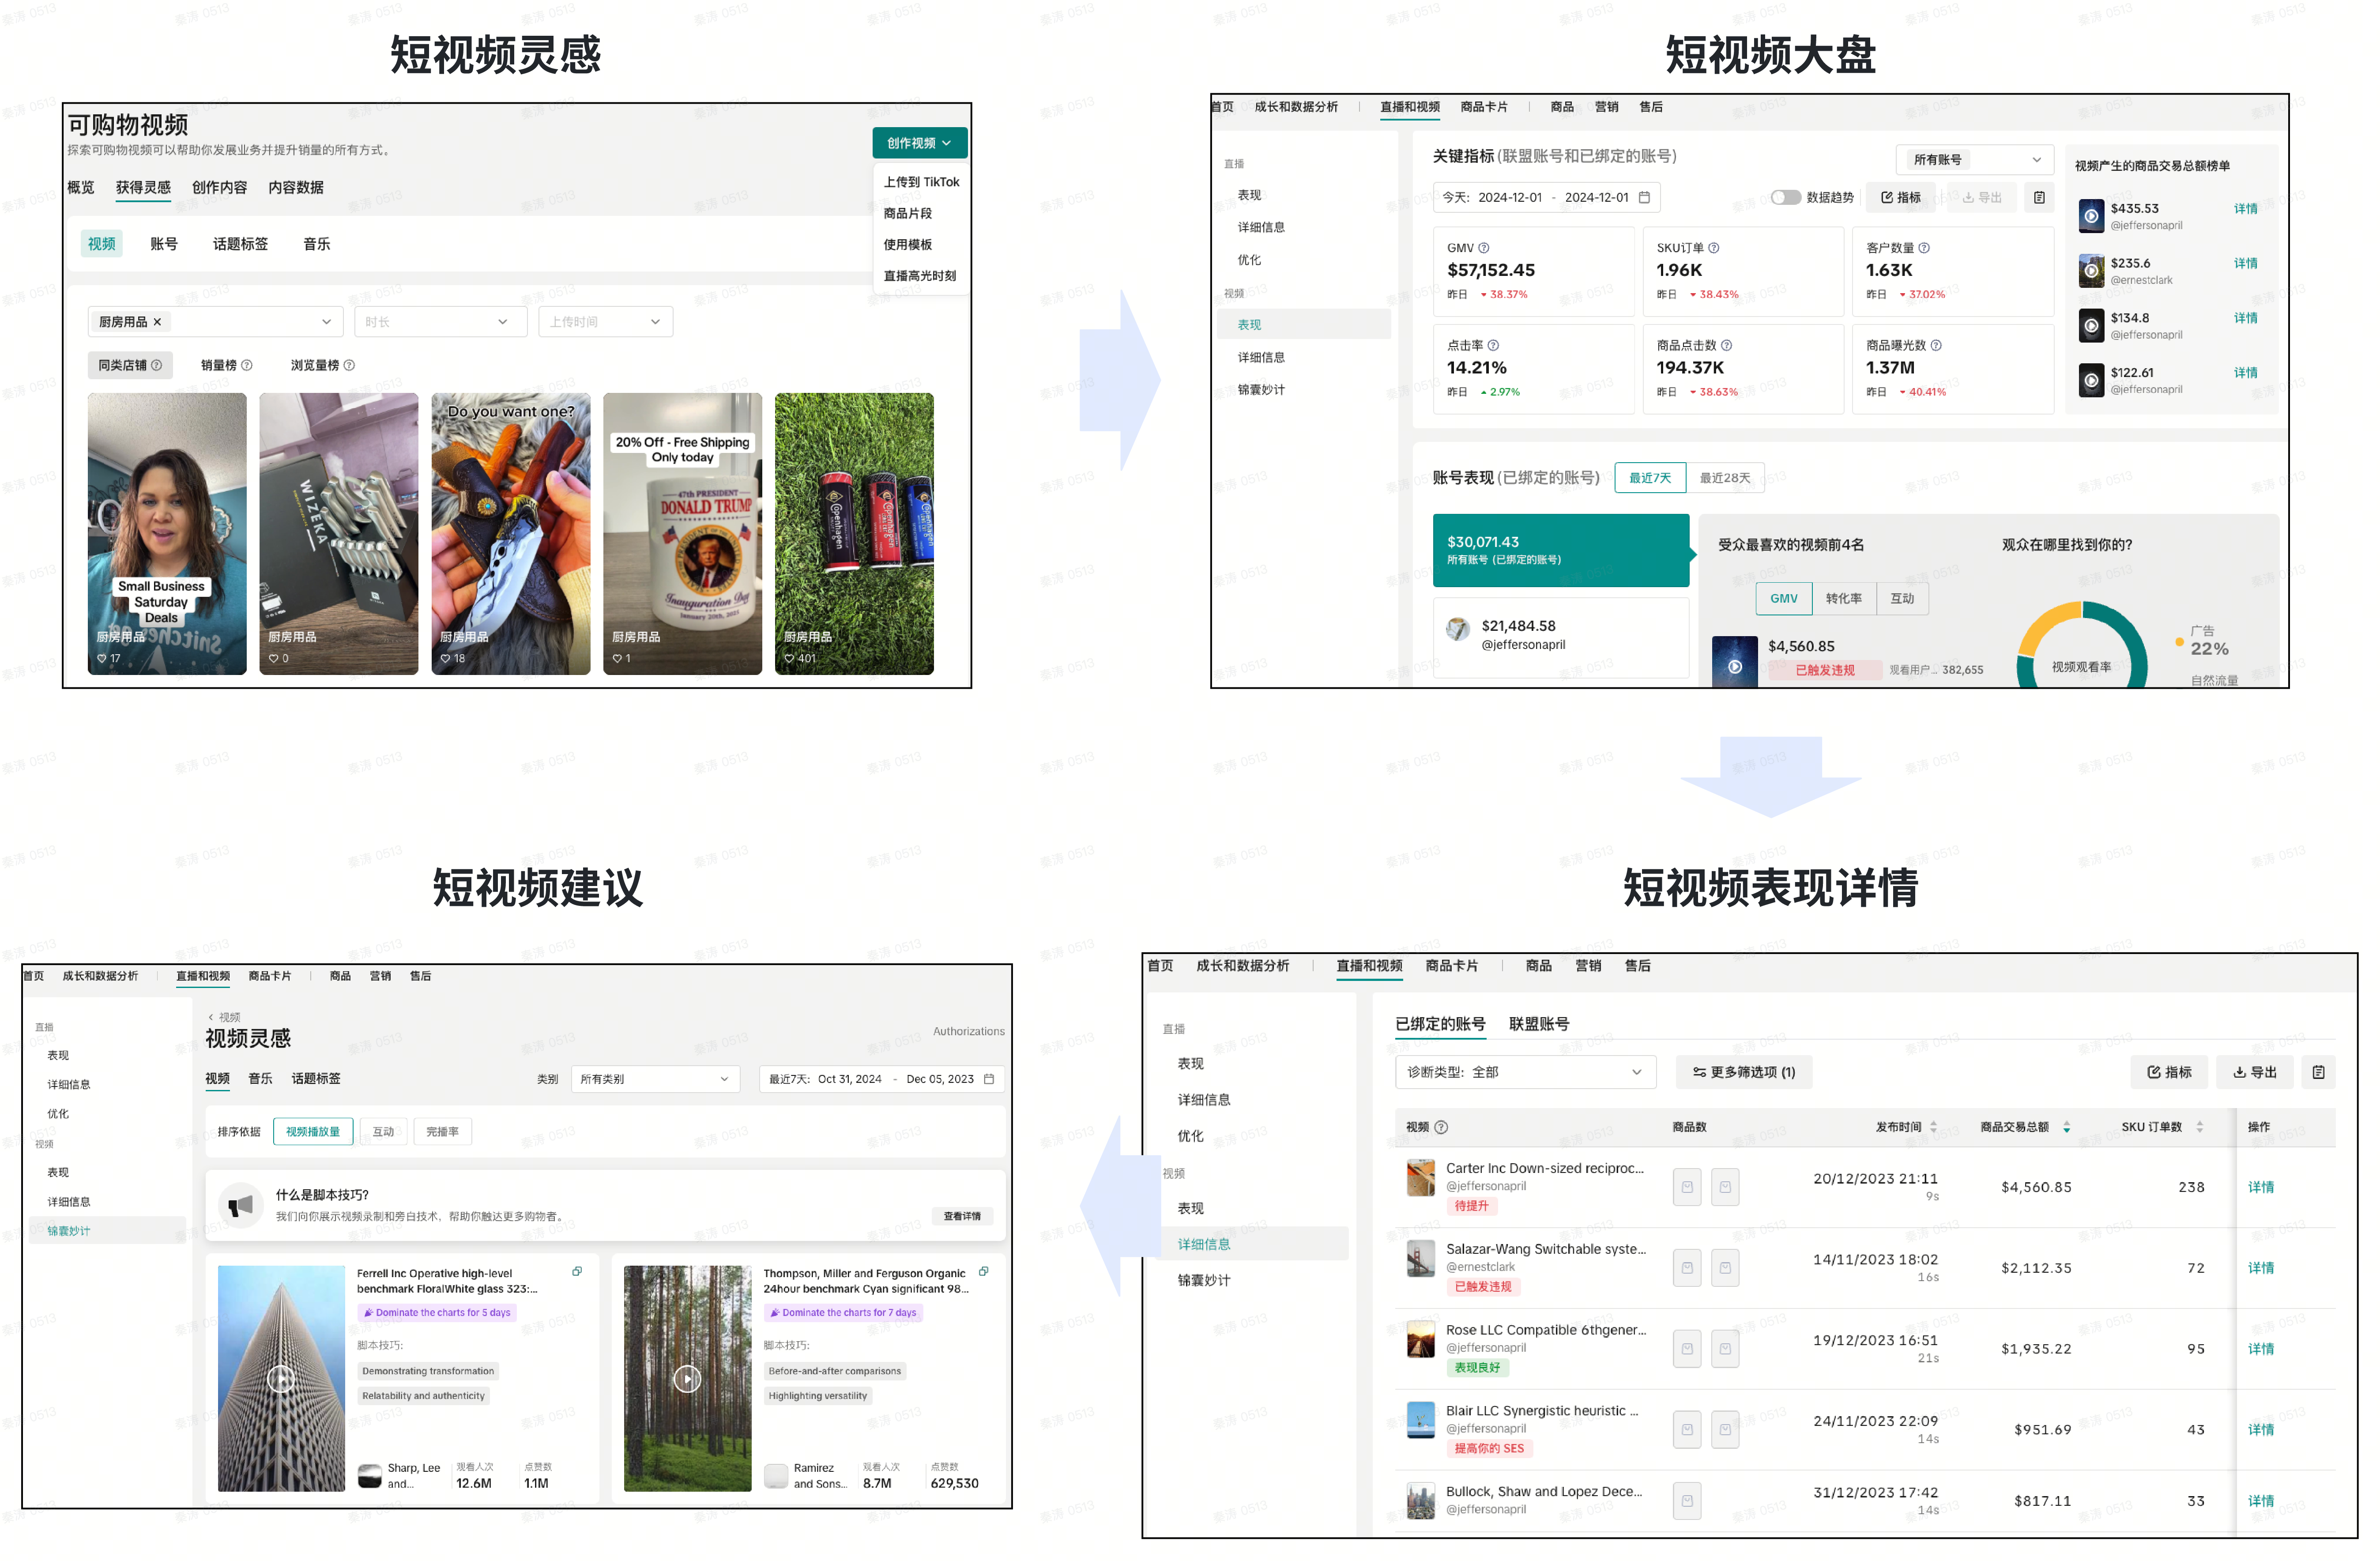The width and height of the screenshot is (2380, 1561).
Task: Open the Donald Trump mug video thumbnail
Action: 682,534
